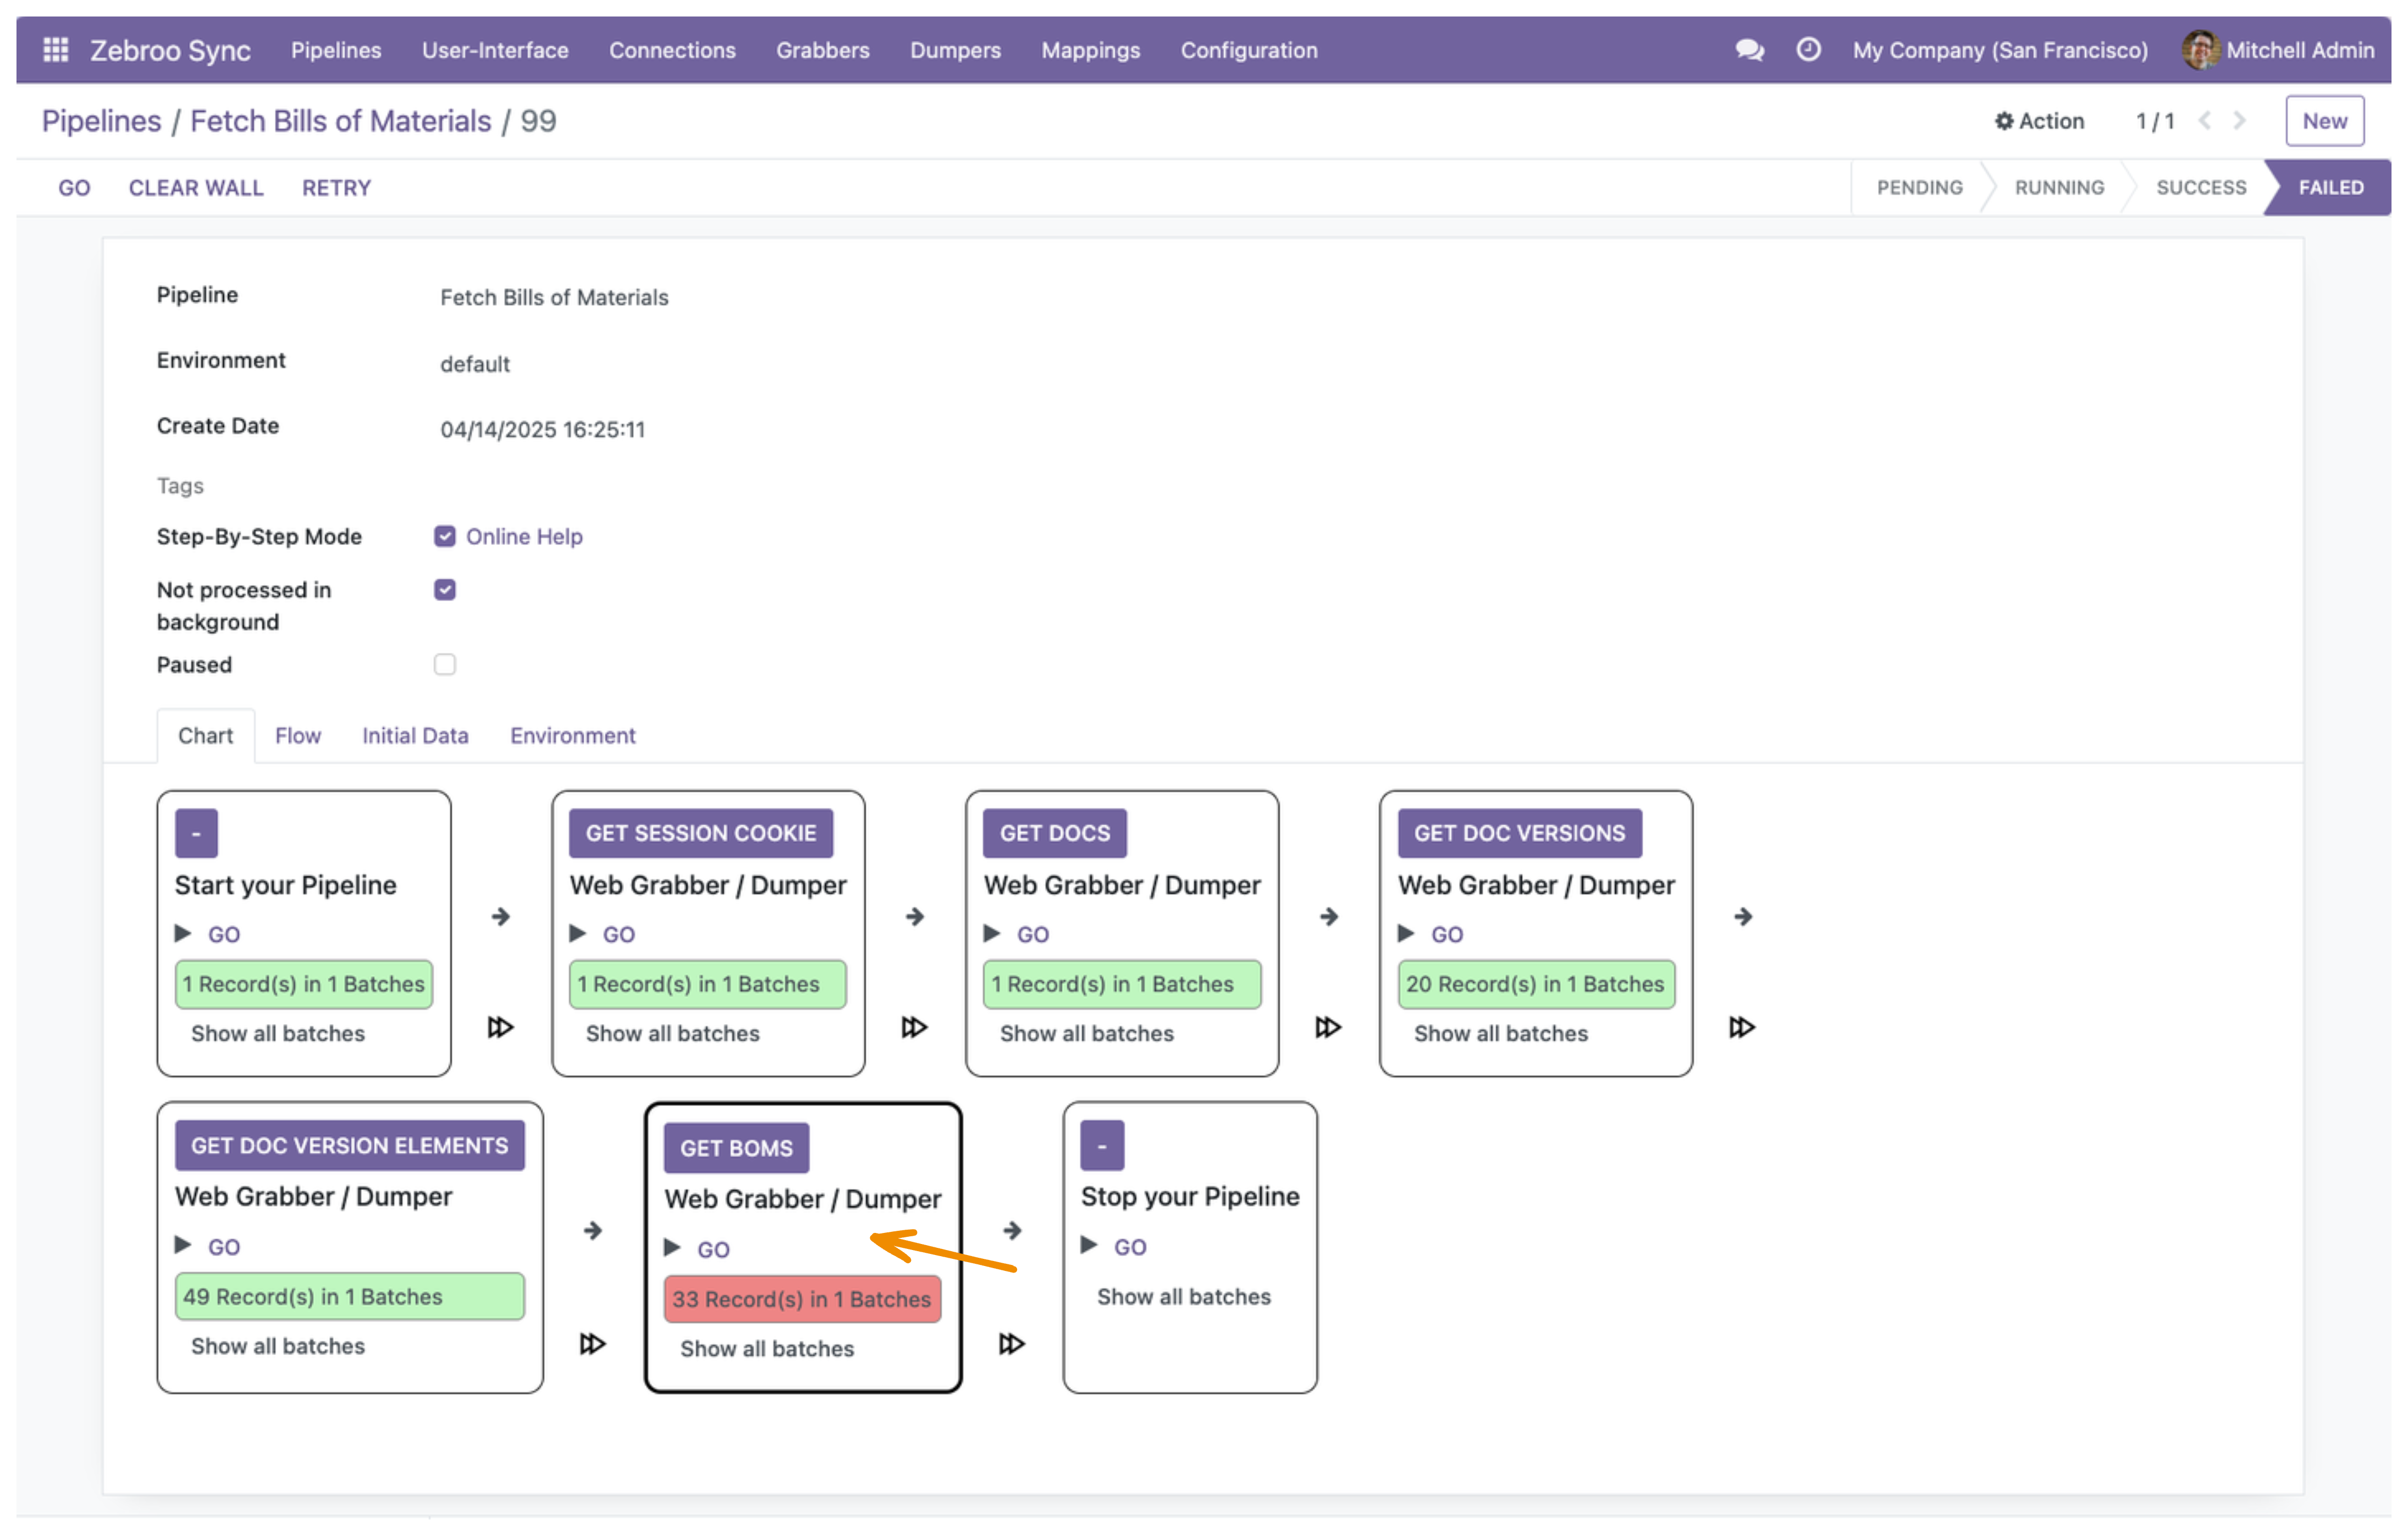Click play icon in Get Doc Version Elements card
2408x1536 pixels.
click(183, 1245)
